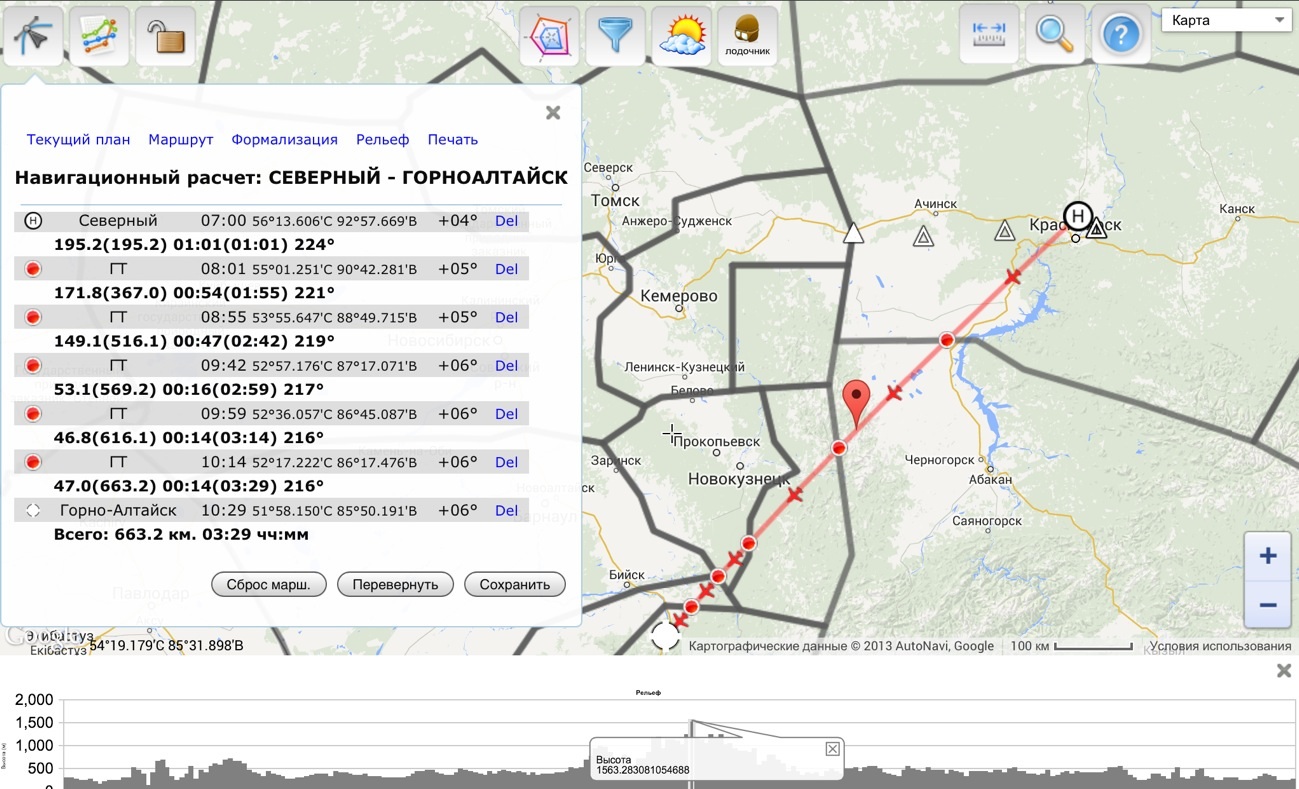Delete the Северный waypoint via Del
The image size is (1299, 789).
coord(506,220)
